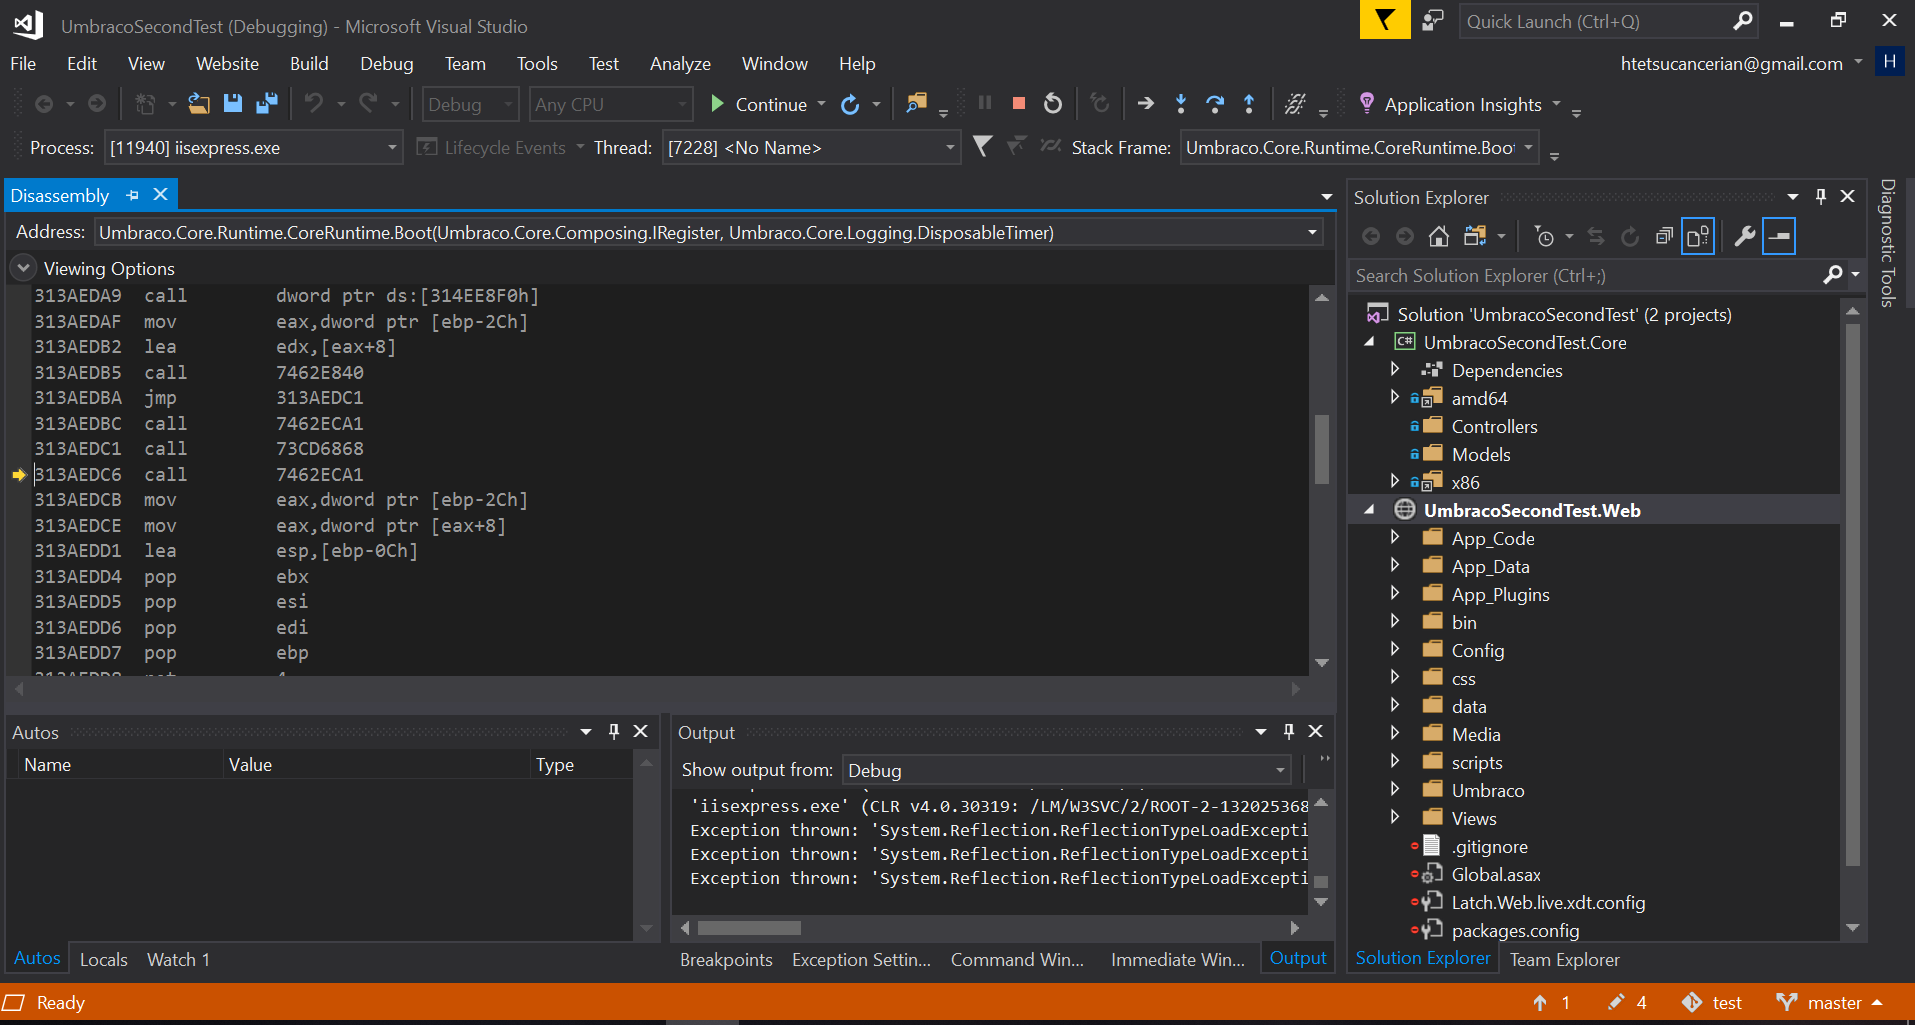Click the Stop Debugging red square

coord(1019,104)
